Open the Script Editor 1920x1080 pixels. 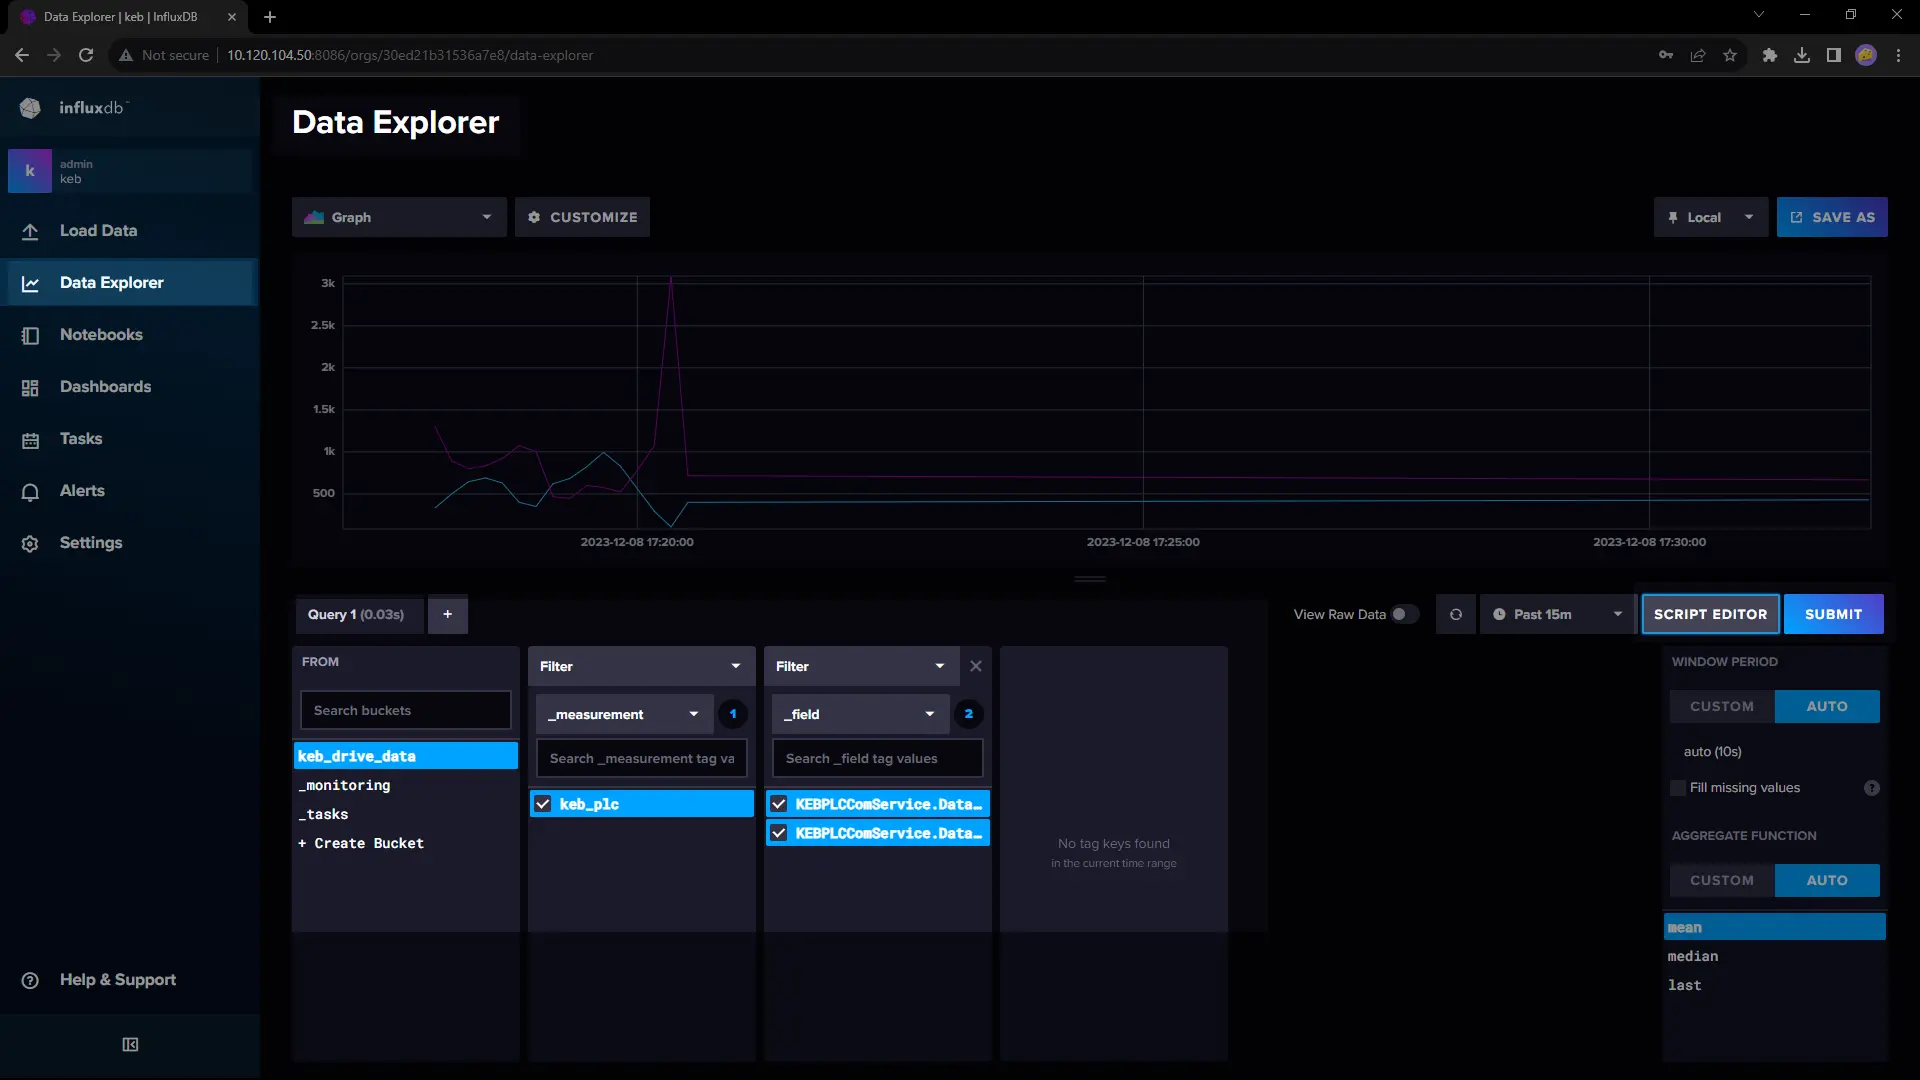click(x=1710, y=615)
